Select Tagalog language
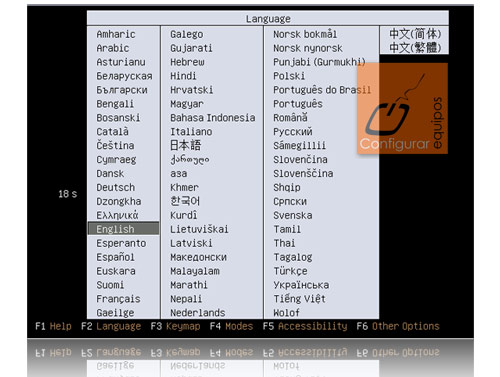This screenshot has width=500, height=377. tap(293, 257)
